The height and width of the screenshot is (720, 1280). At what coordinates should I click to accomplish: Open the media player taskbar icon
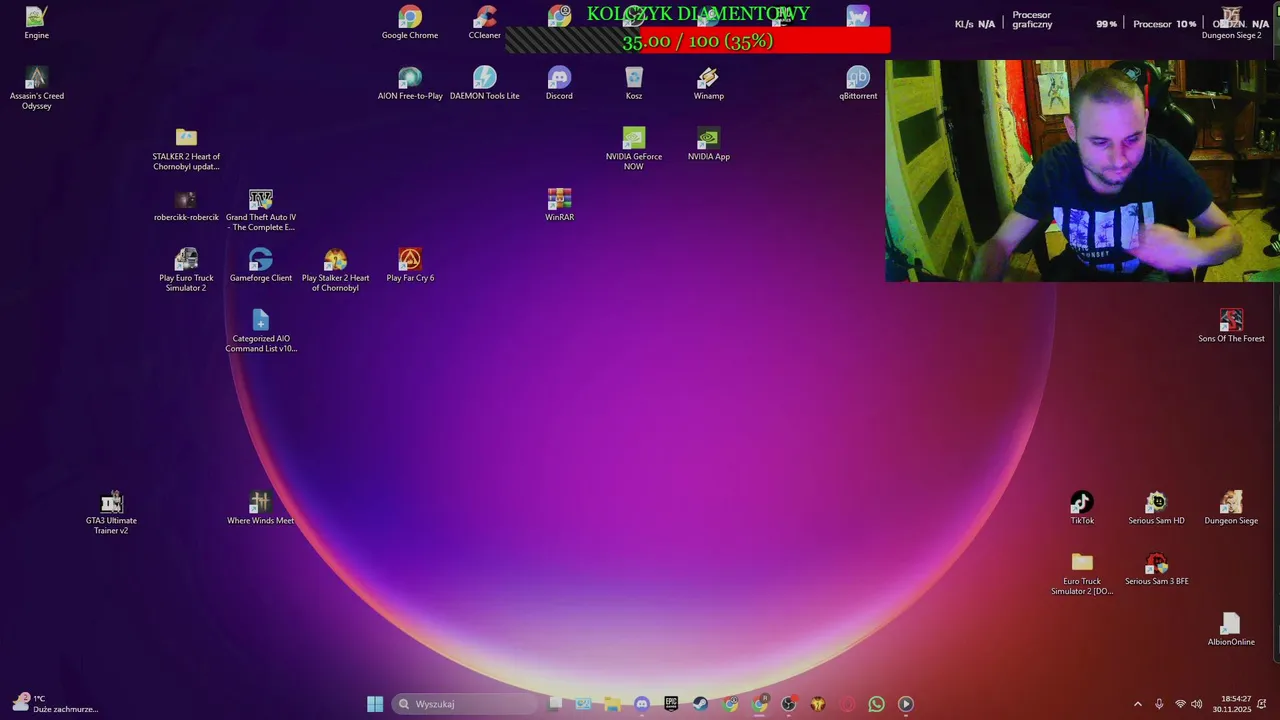coord(906,704)
